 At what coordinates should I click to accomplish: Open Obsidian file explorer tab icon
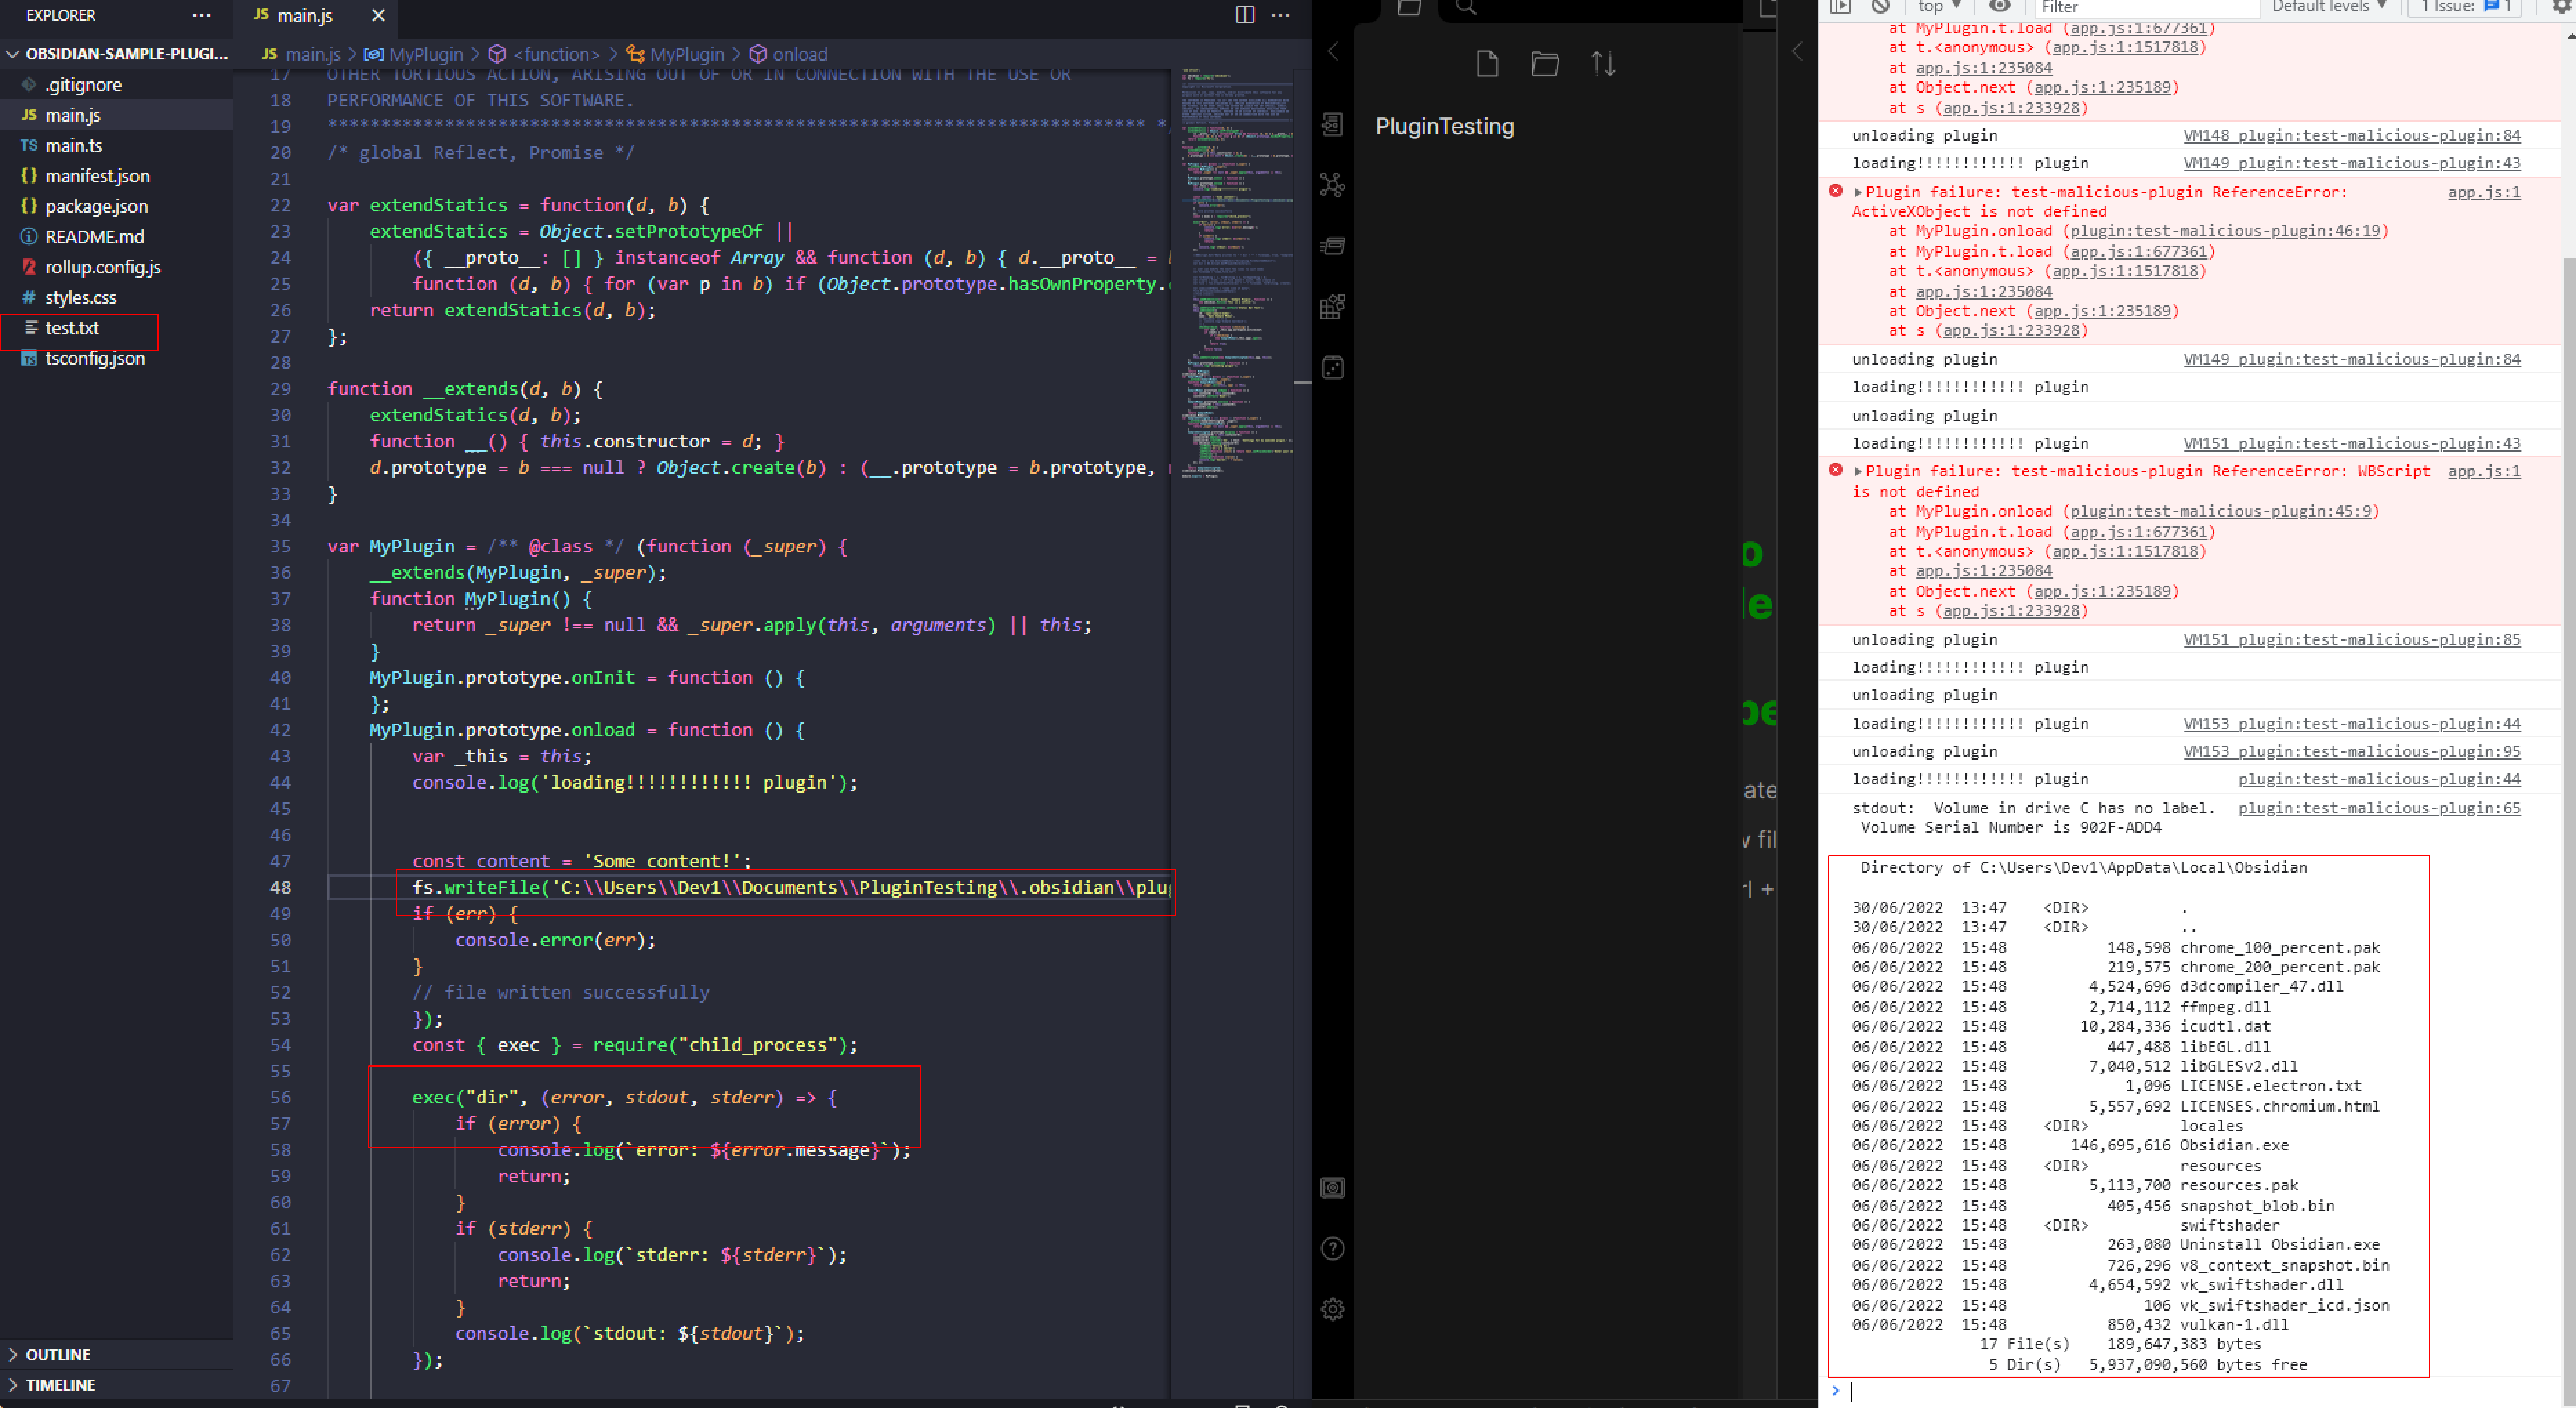pos(1409,7)
